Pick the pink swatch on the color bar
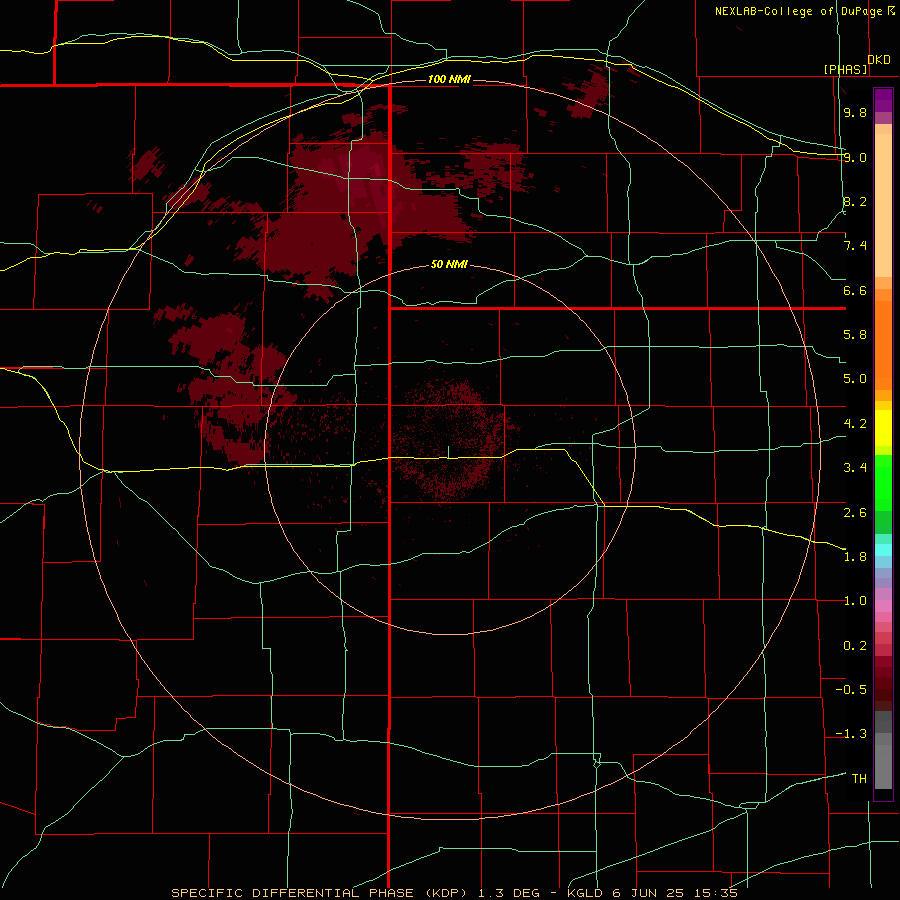This screenshot has width=900, height=900. 883,606
